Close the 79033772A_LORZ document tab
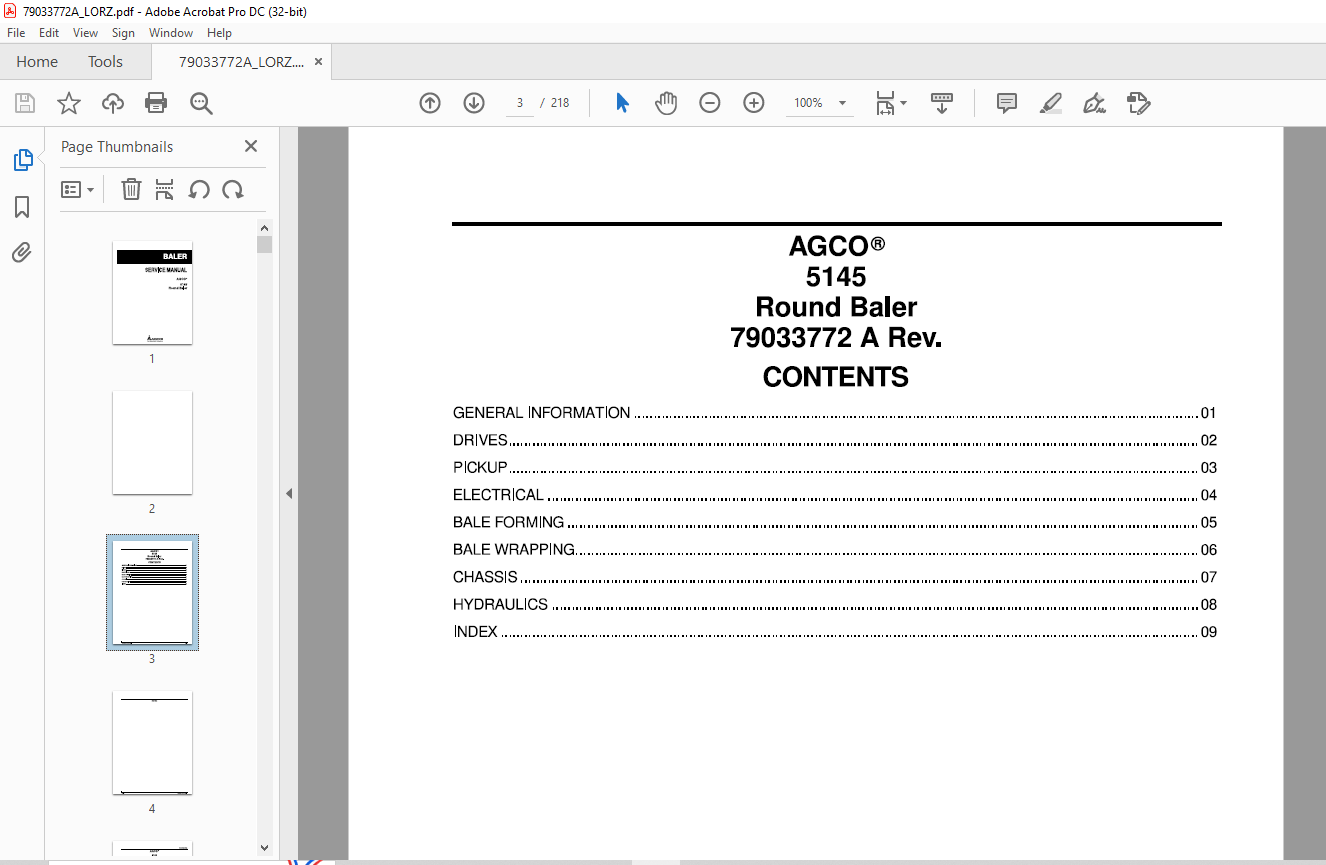This screenshot has width=1326, height=865. 318,62
